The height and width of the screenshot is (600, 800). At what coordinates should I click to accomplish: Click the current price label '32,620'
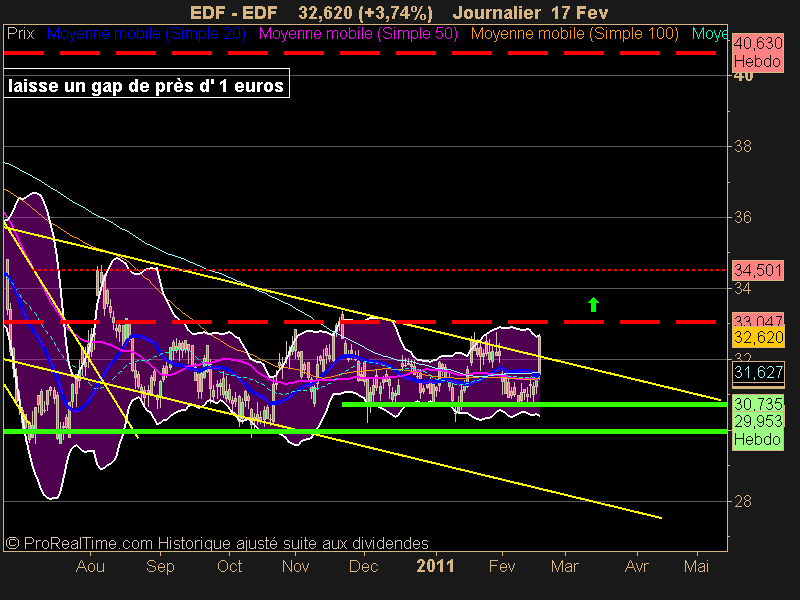click(x=758, y=337)
